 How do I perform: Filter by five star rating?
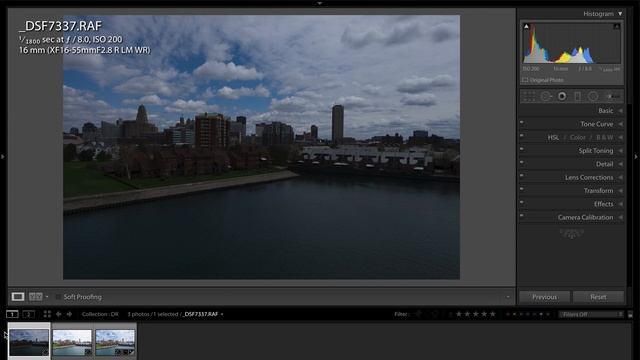coord(493,314)
